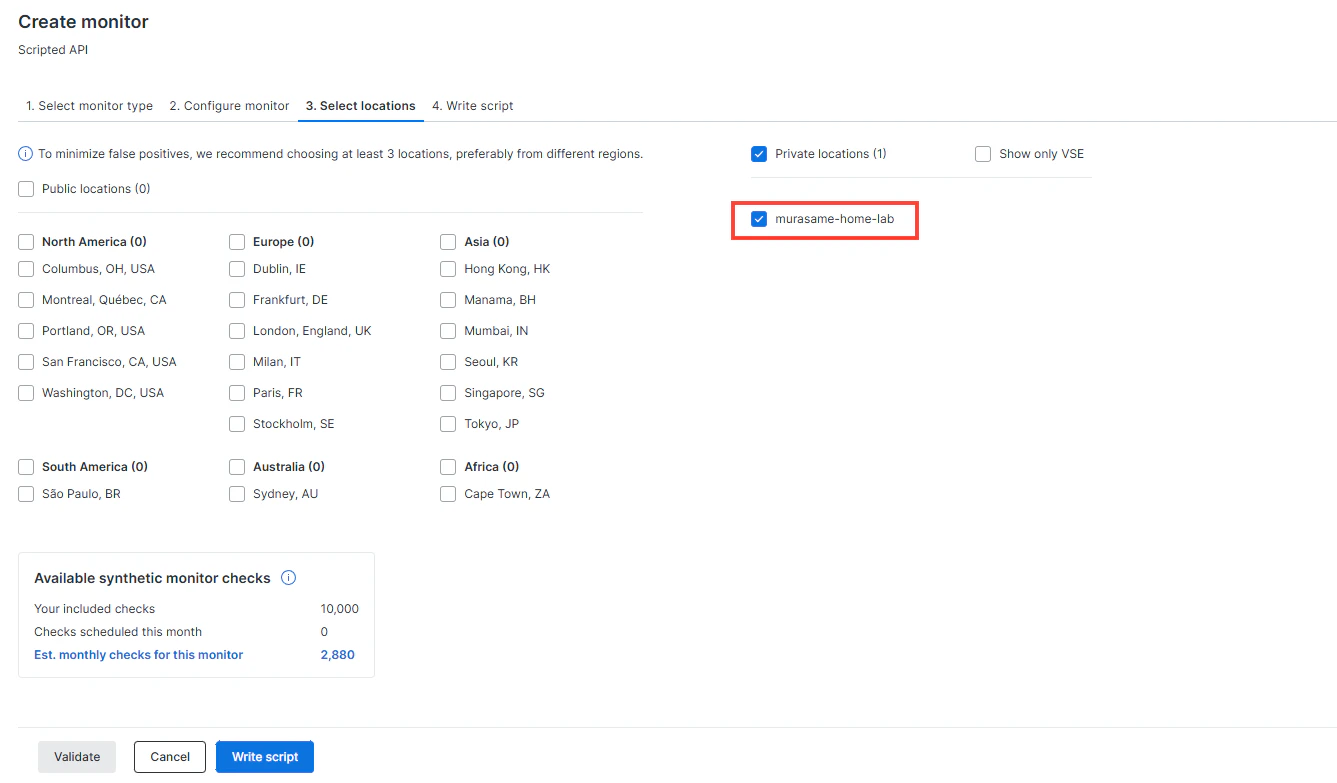Screen dimensions: 1337x783
Task: Select São Paulo, BR location
Action: click(x=26, y=494)
